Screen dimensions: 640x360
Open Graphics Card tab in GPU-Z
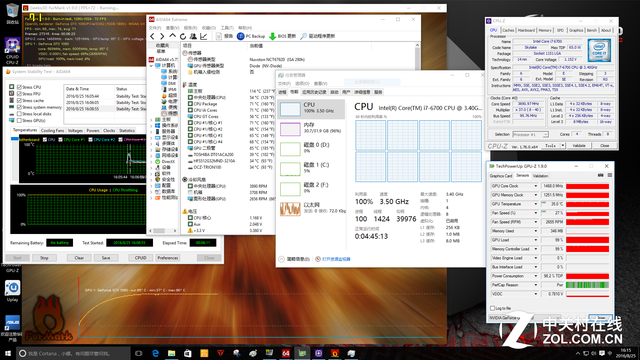pos(501,176)
